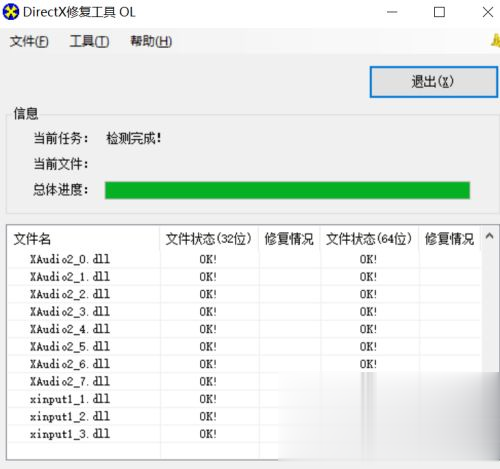Click the 检测完成! status text

(134, 138)
